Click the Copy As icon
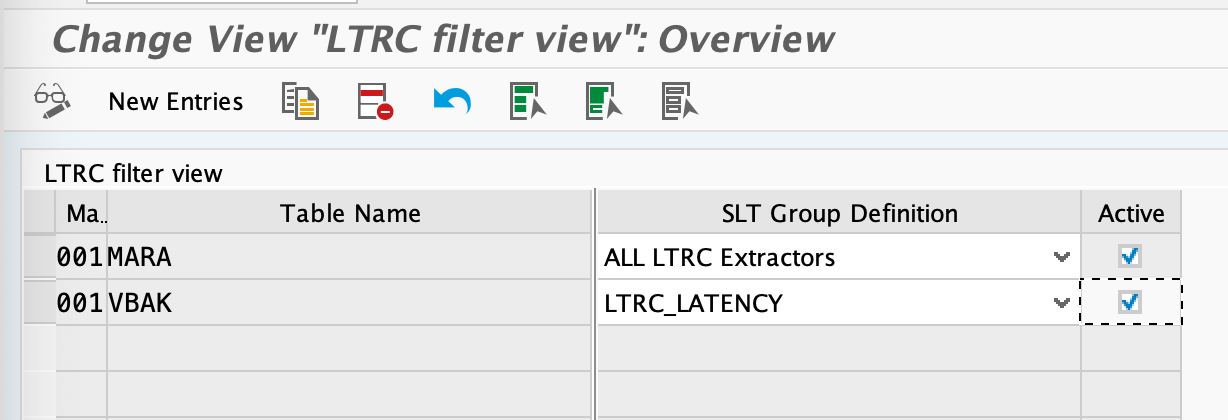This screenshot has height=420, width=1228. 299,101
